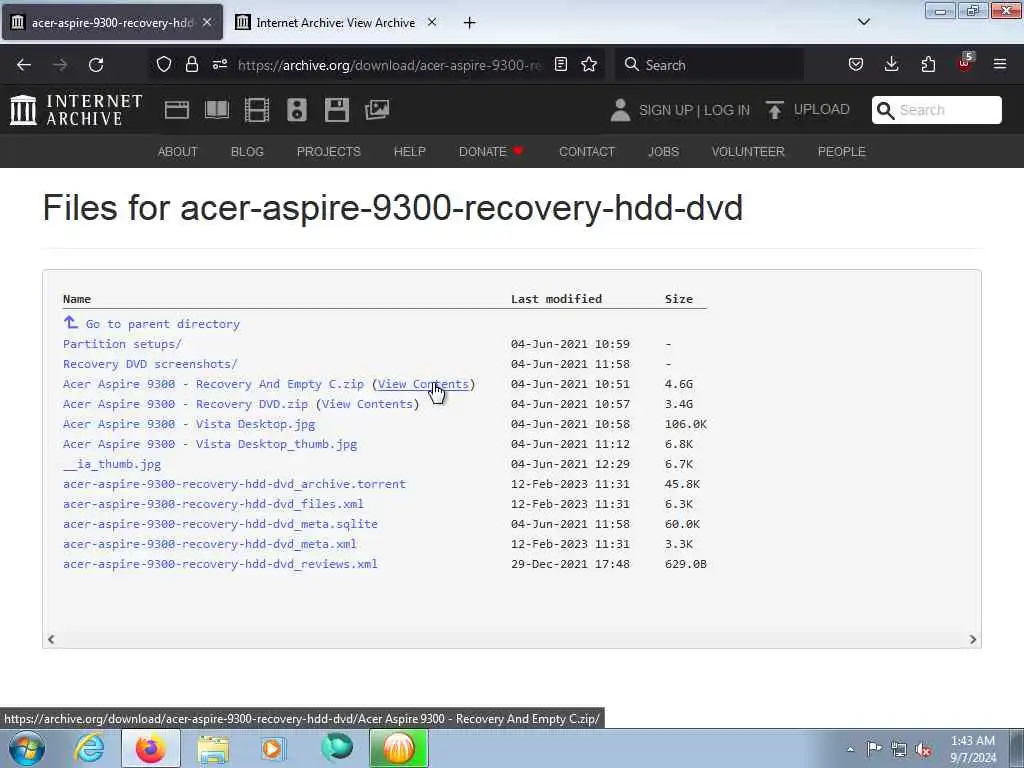Click the uBlock extension icon with badge

pyautogui.click(x=965, y=63)
